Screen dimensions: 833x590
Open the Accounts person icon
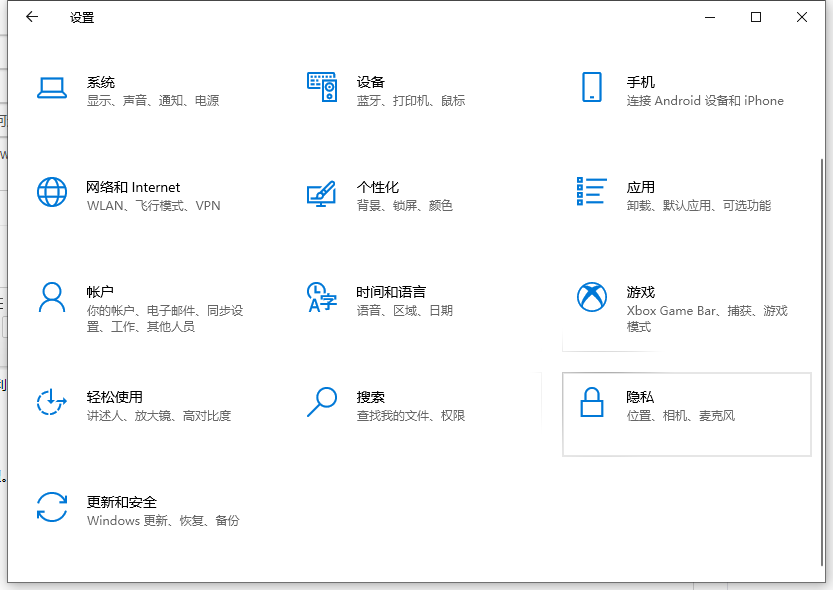point(51,297)
